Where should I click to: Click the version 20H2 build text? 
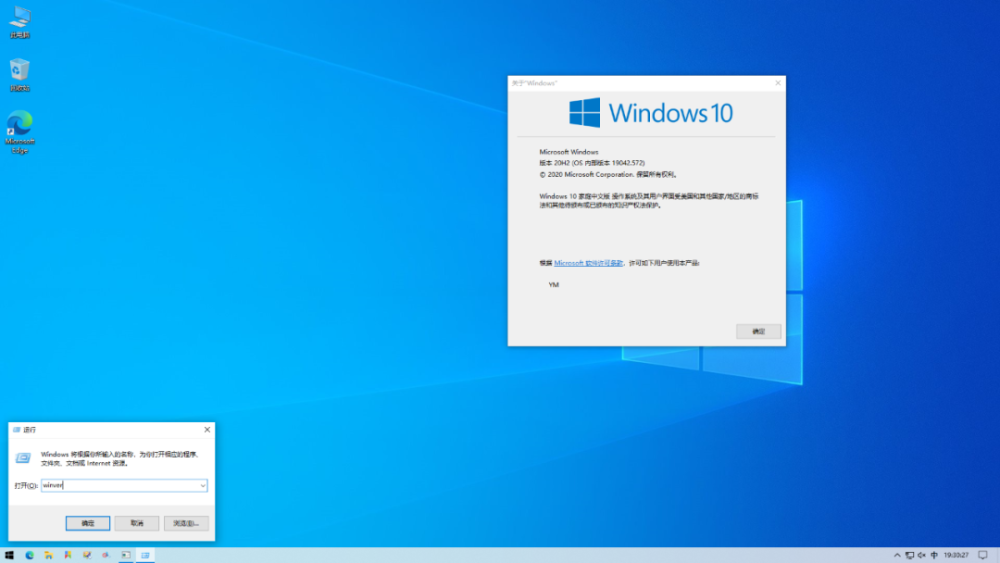[592, 163]
